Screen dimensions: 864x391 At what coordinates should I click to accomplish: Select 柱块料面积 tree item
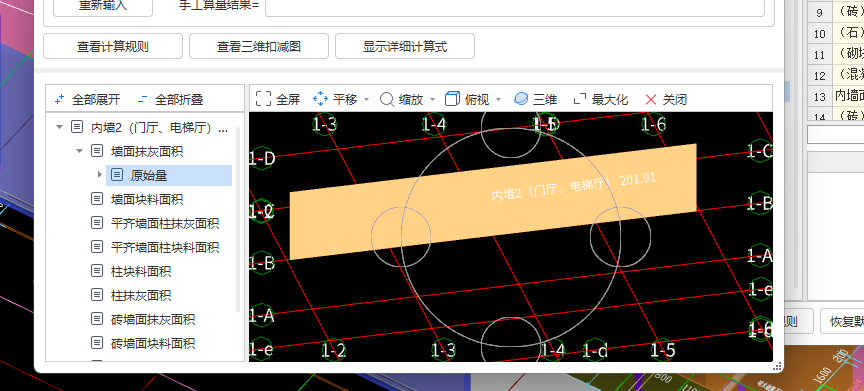(x=141, y=271)
